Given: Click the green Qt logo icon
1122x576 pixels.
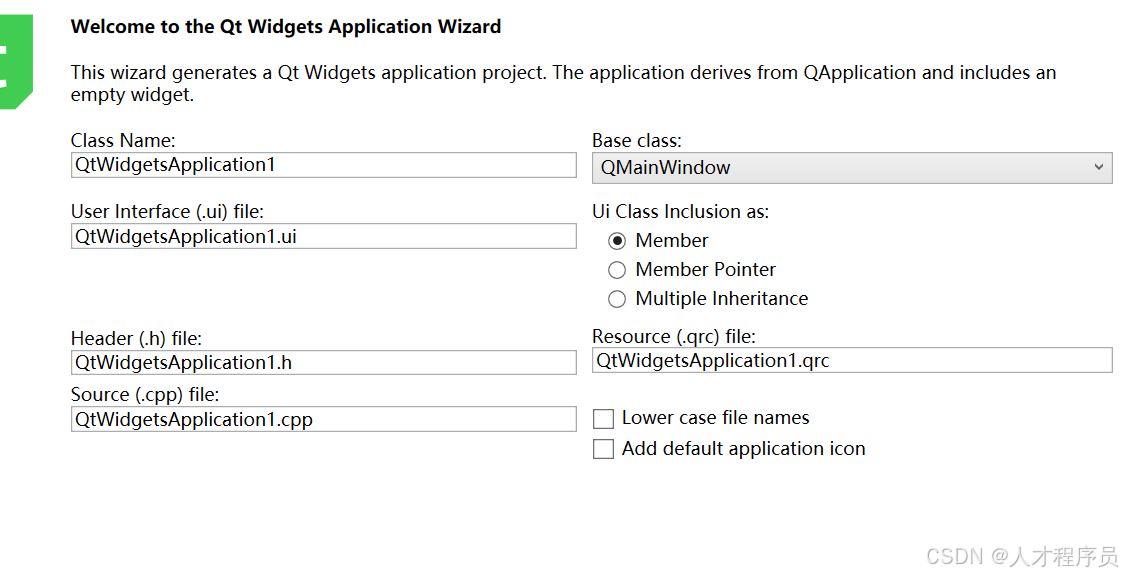Looking at the screenshot, I should click(14, 60).
